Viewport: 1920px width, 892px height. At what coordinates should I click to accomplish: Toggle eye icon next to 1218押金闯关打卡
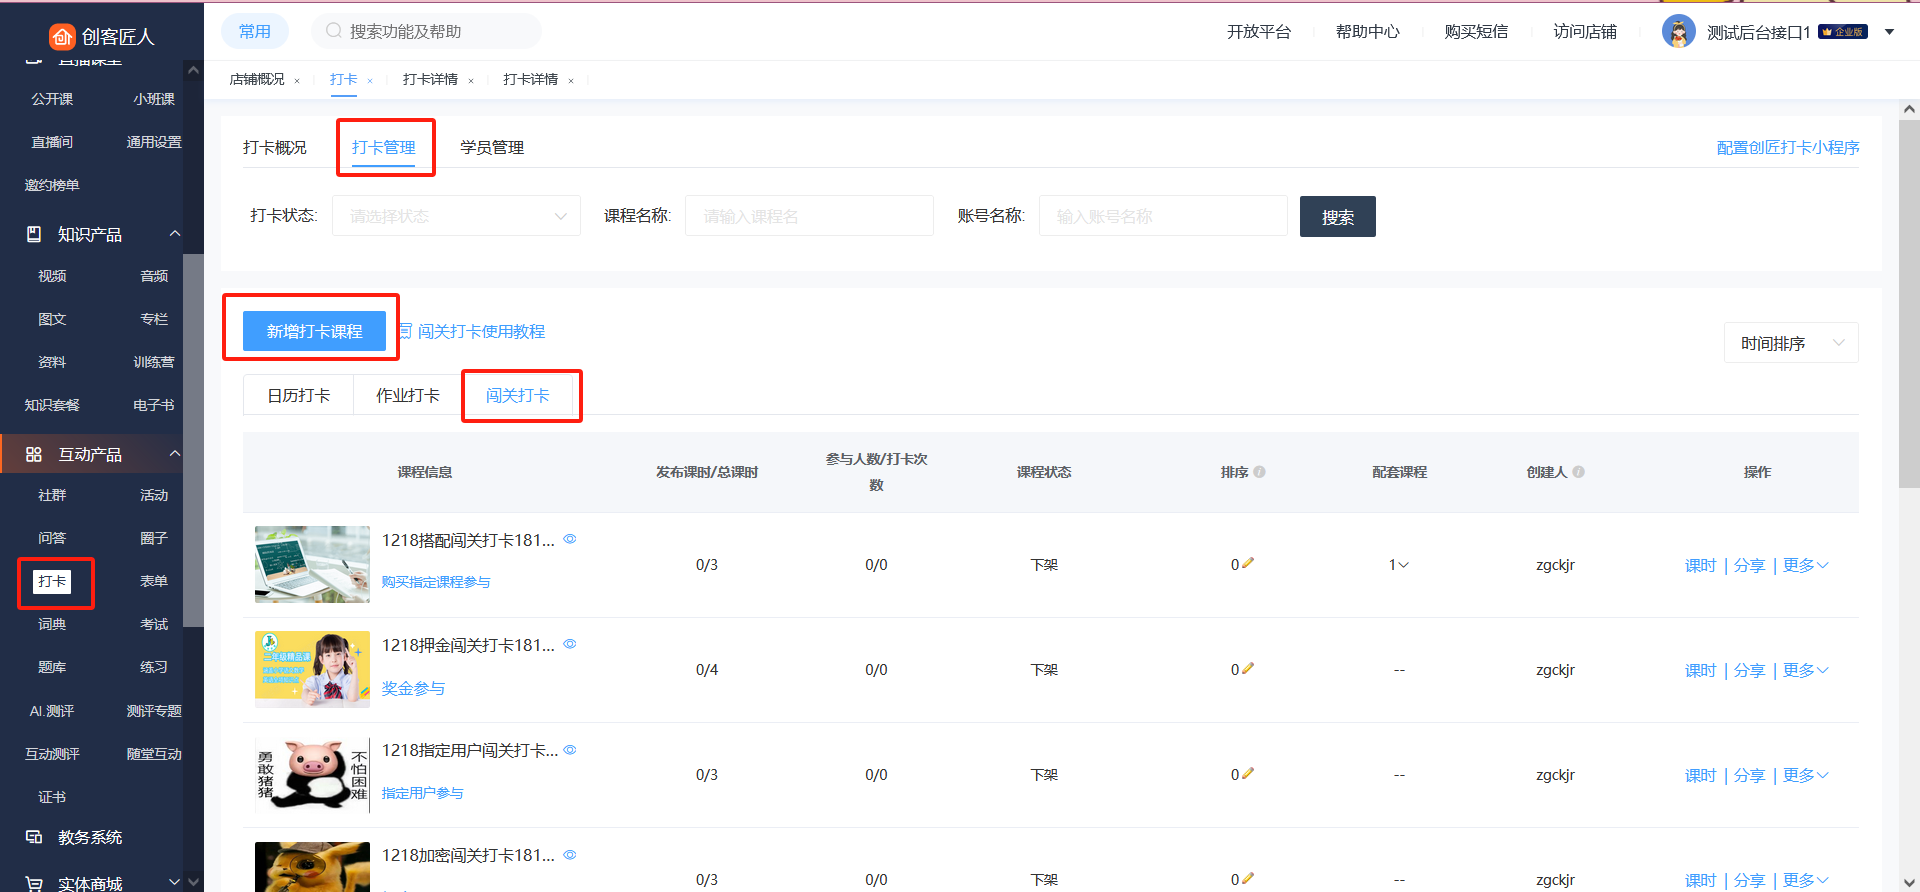[x=570, y=644]
